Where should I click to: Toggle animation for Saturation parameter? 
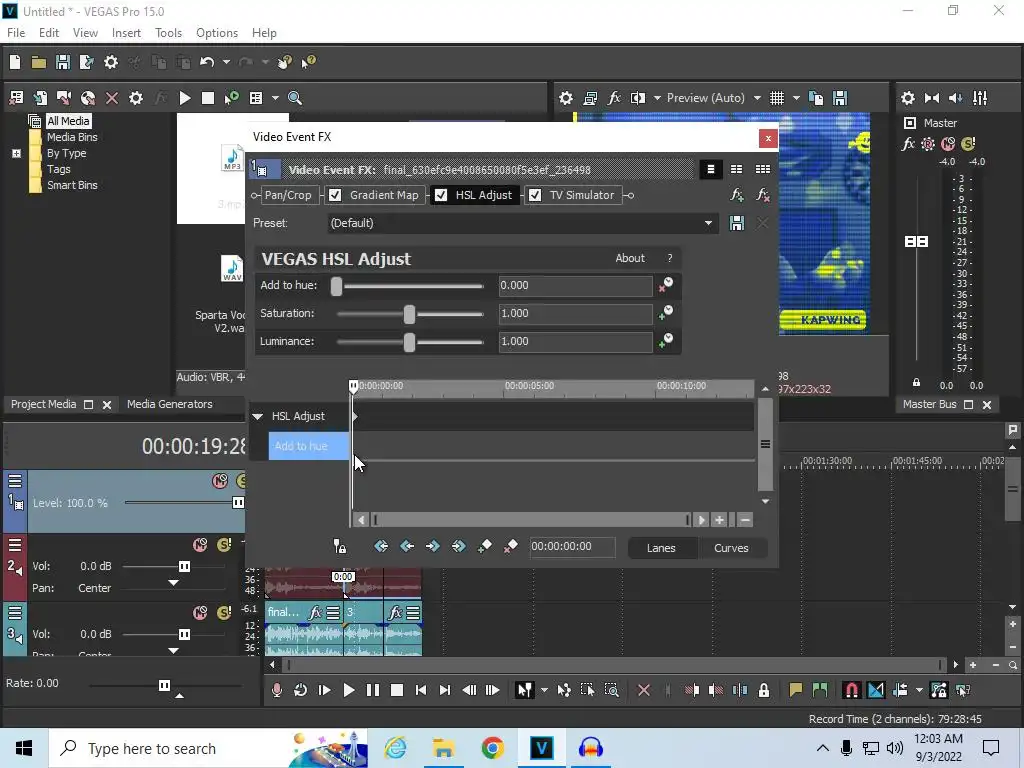pyautogui.click(x=665, y=313)
